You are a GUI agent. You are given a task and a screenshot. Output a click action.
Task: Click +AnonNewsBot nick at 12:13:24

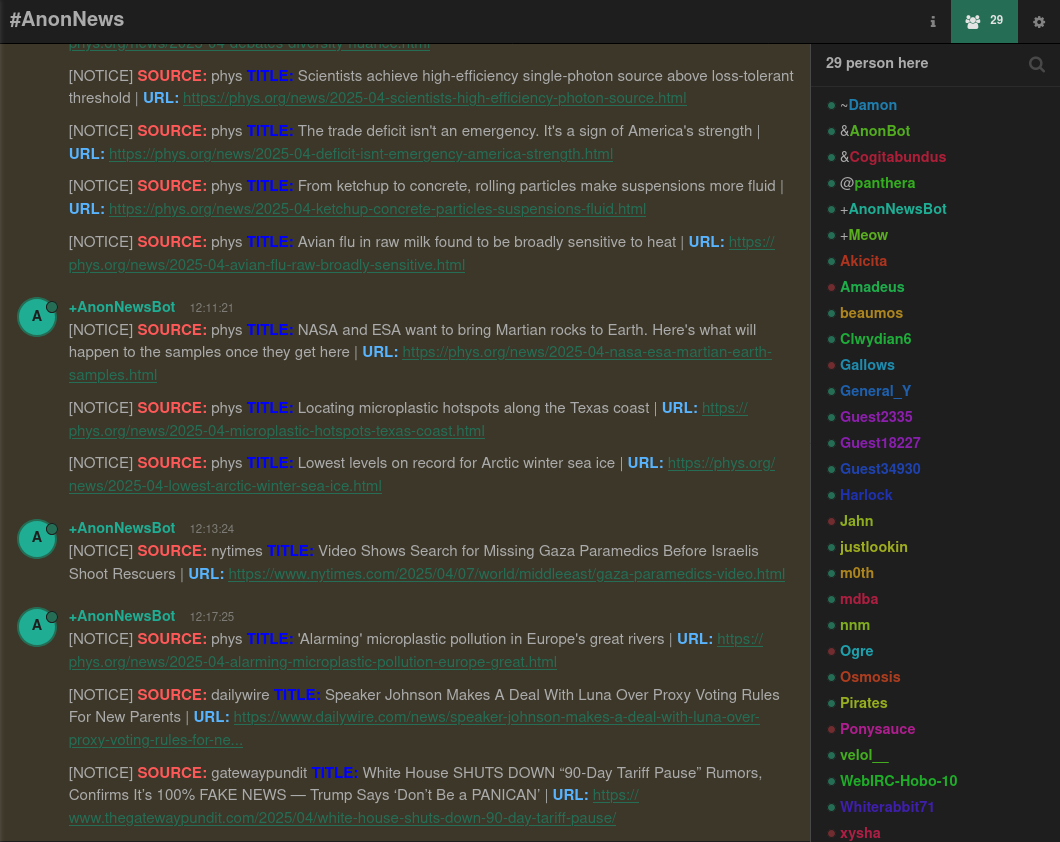coord(122,528)
